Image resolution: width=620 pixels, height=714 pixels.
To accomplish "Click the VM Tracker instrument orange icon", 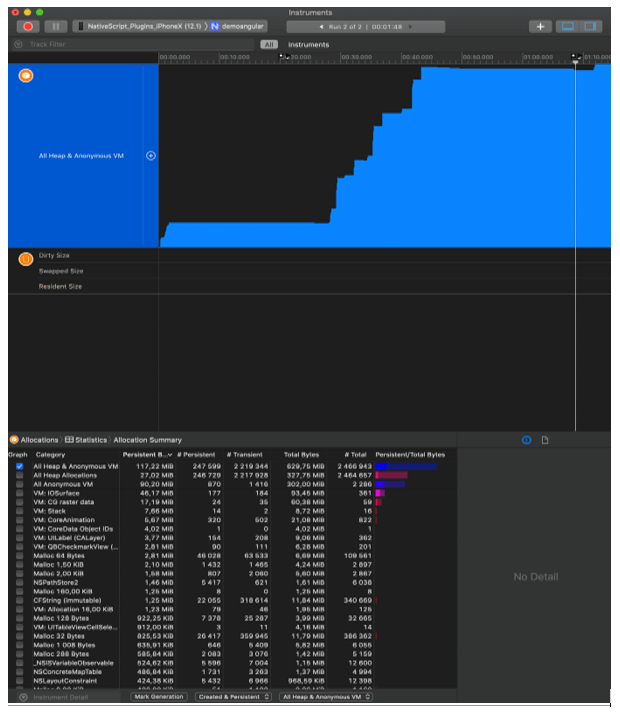I will [25, 259].
